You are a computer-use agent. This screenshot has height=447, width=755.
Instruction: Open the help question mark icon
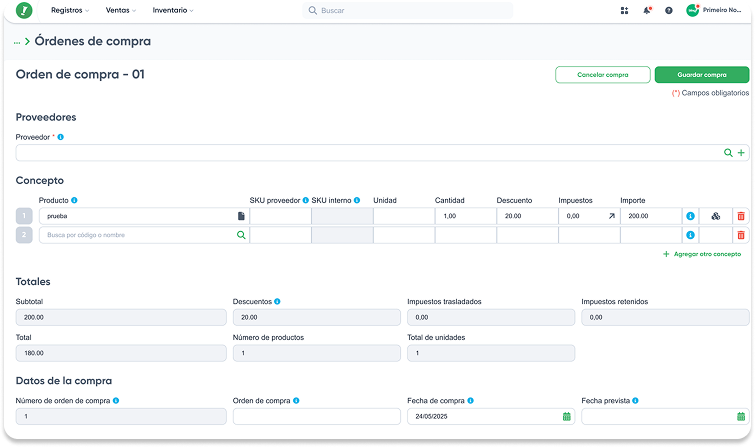click(x=669, y=10)
